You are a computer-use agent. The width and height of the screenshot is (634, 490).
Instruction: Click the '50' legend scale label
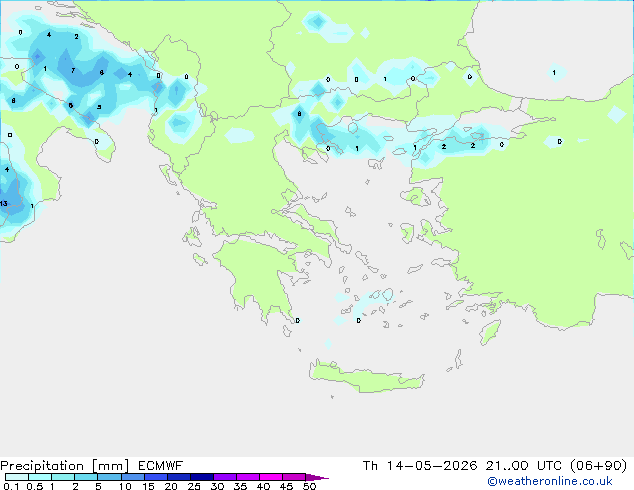309,486
